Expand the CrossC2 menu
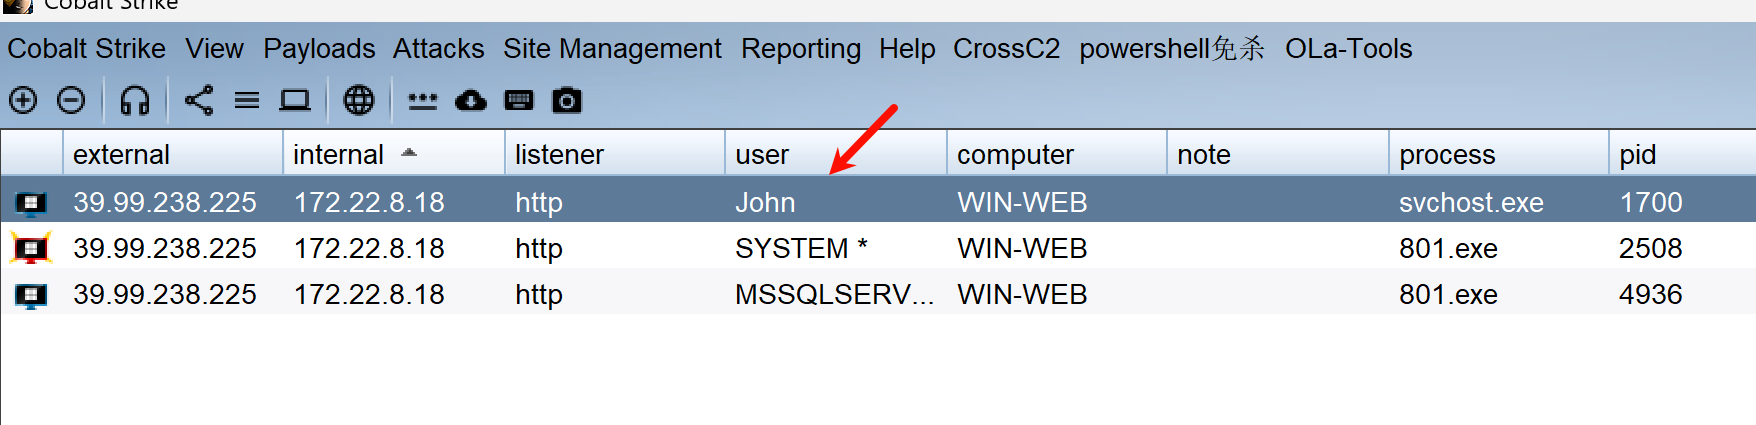Viewport: 1756px width, 425px height. click(1006, 48)
